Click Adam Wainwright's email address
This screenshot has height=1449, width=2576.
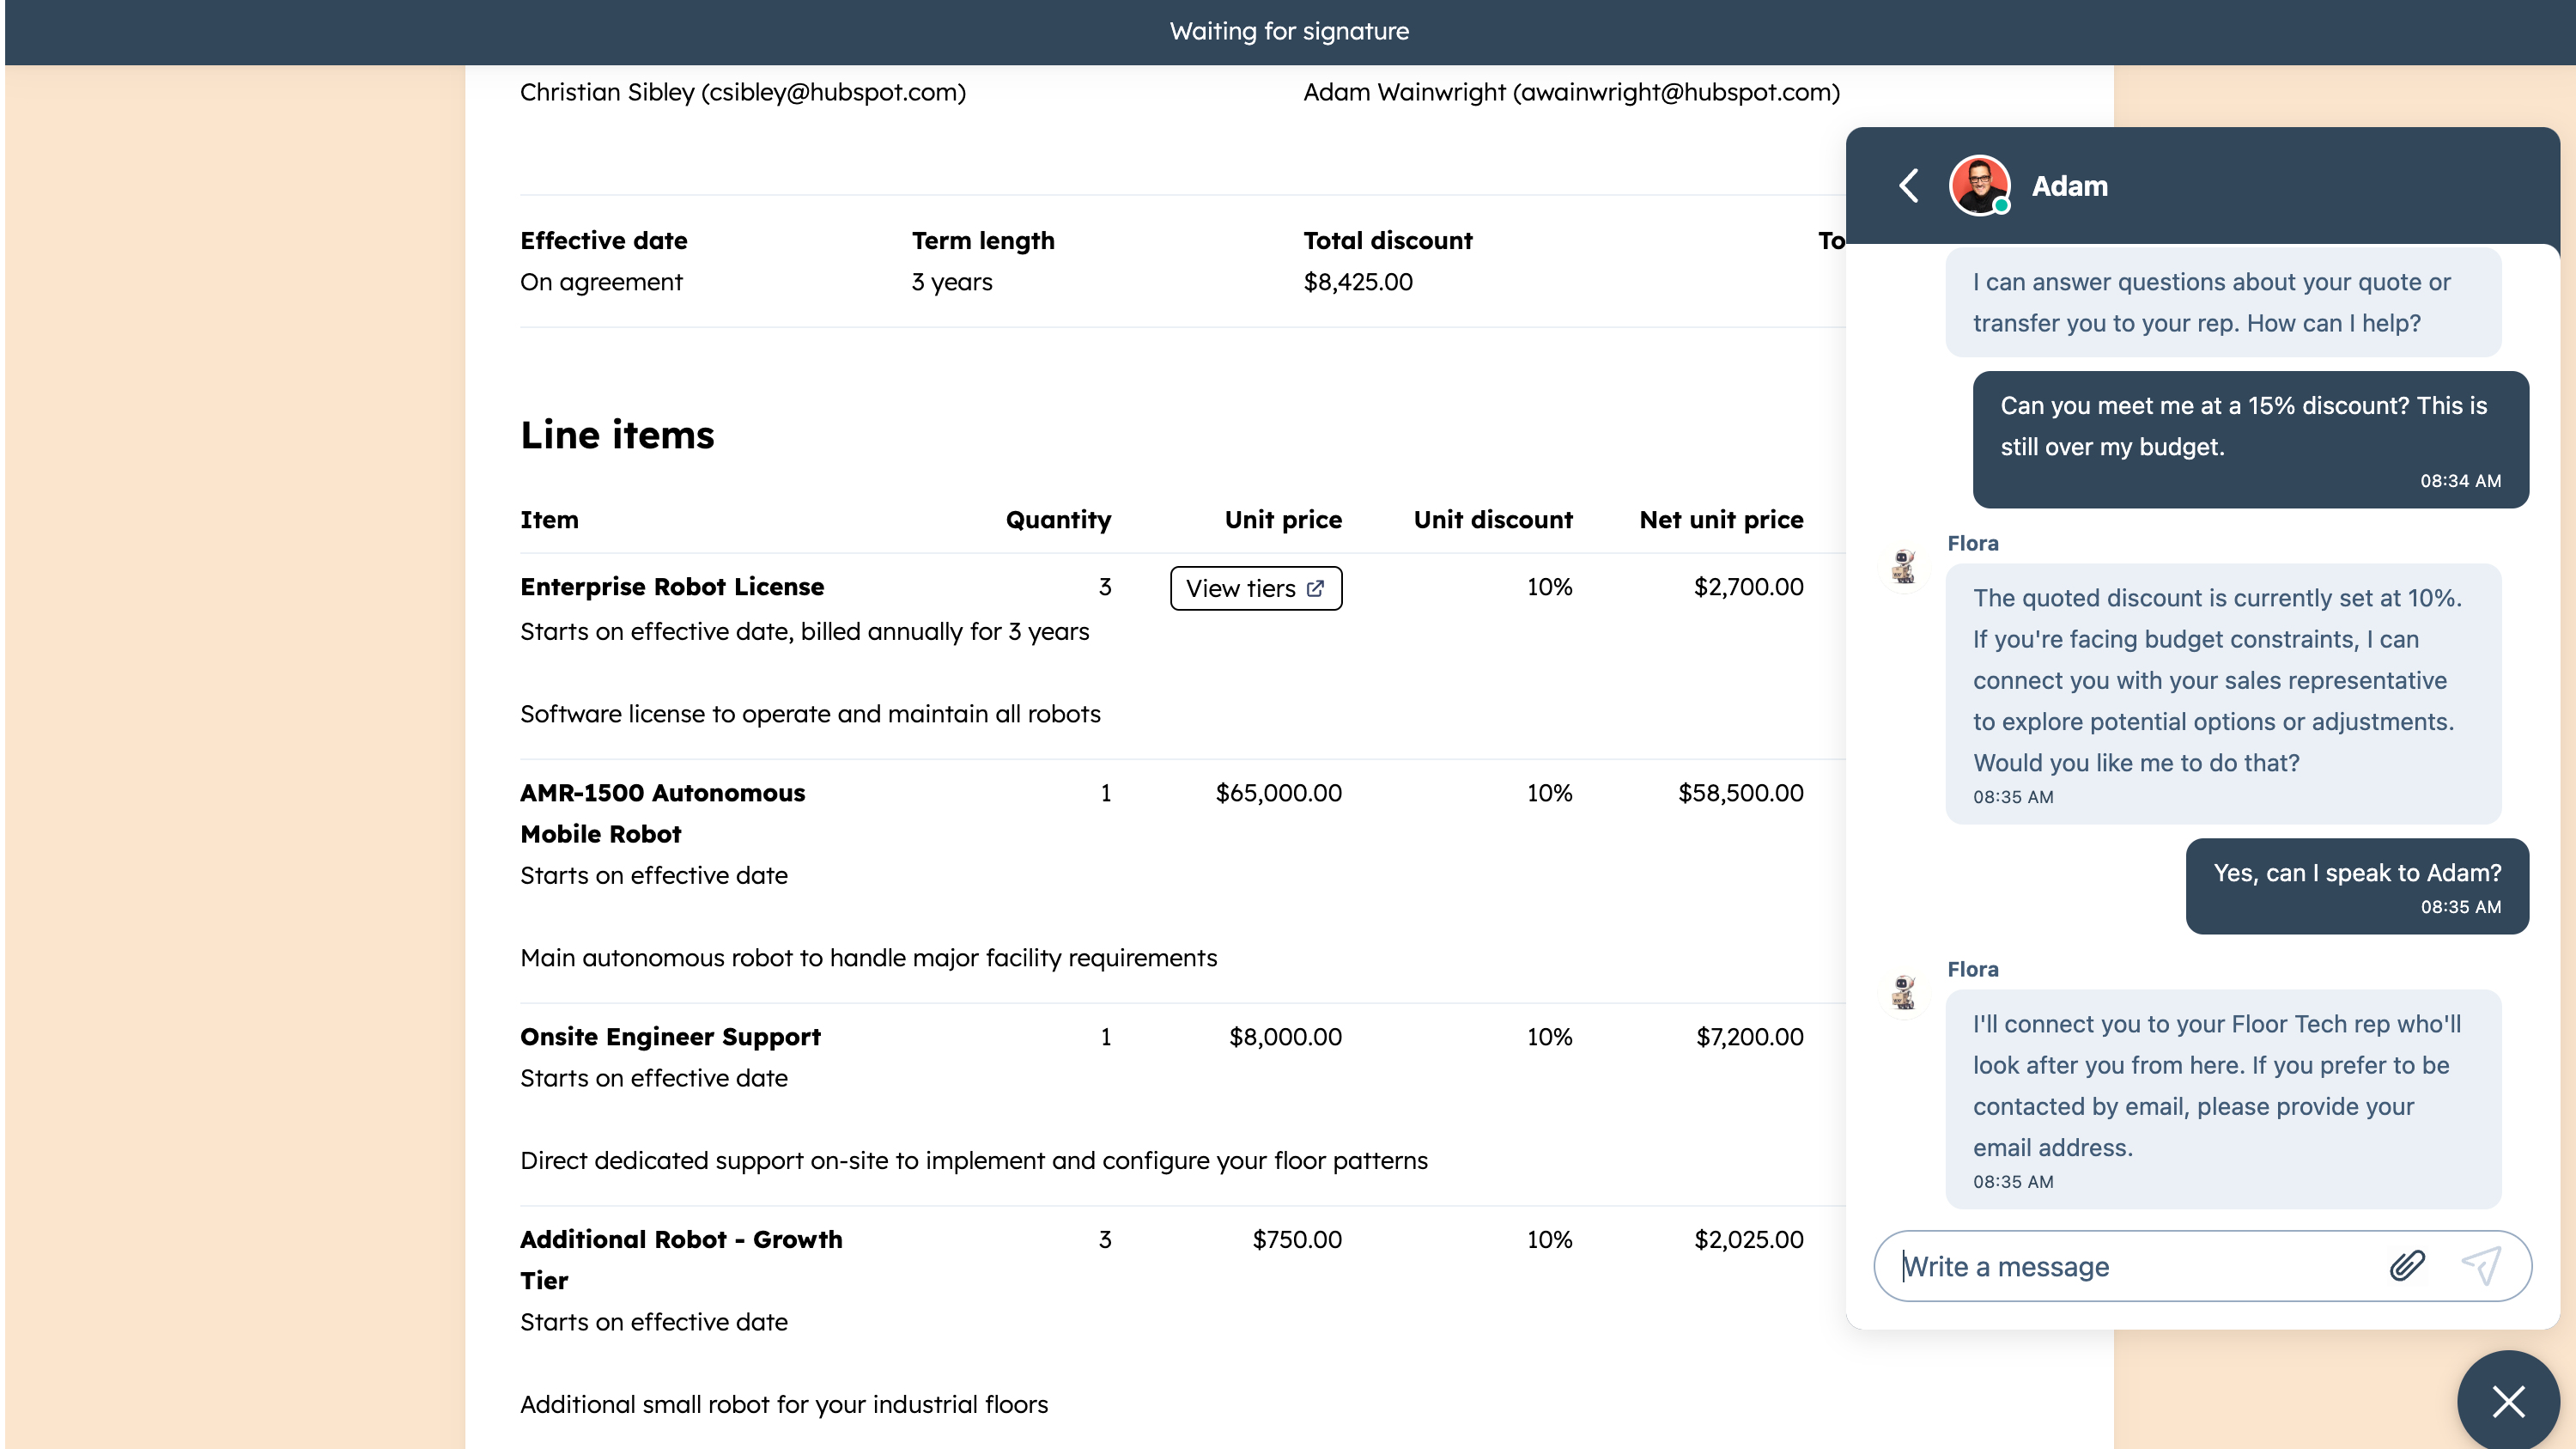(x=1676, y=92)
